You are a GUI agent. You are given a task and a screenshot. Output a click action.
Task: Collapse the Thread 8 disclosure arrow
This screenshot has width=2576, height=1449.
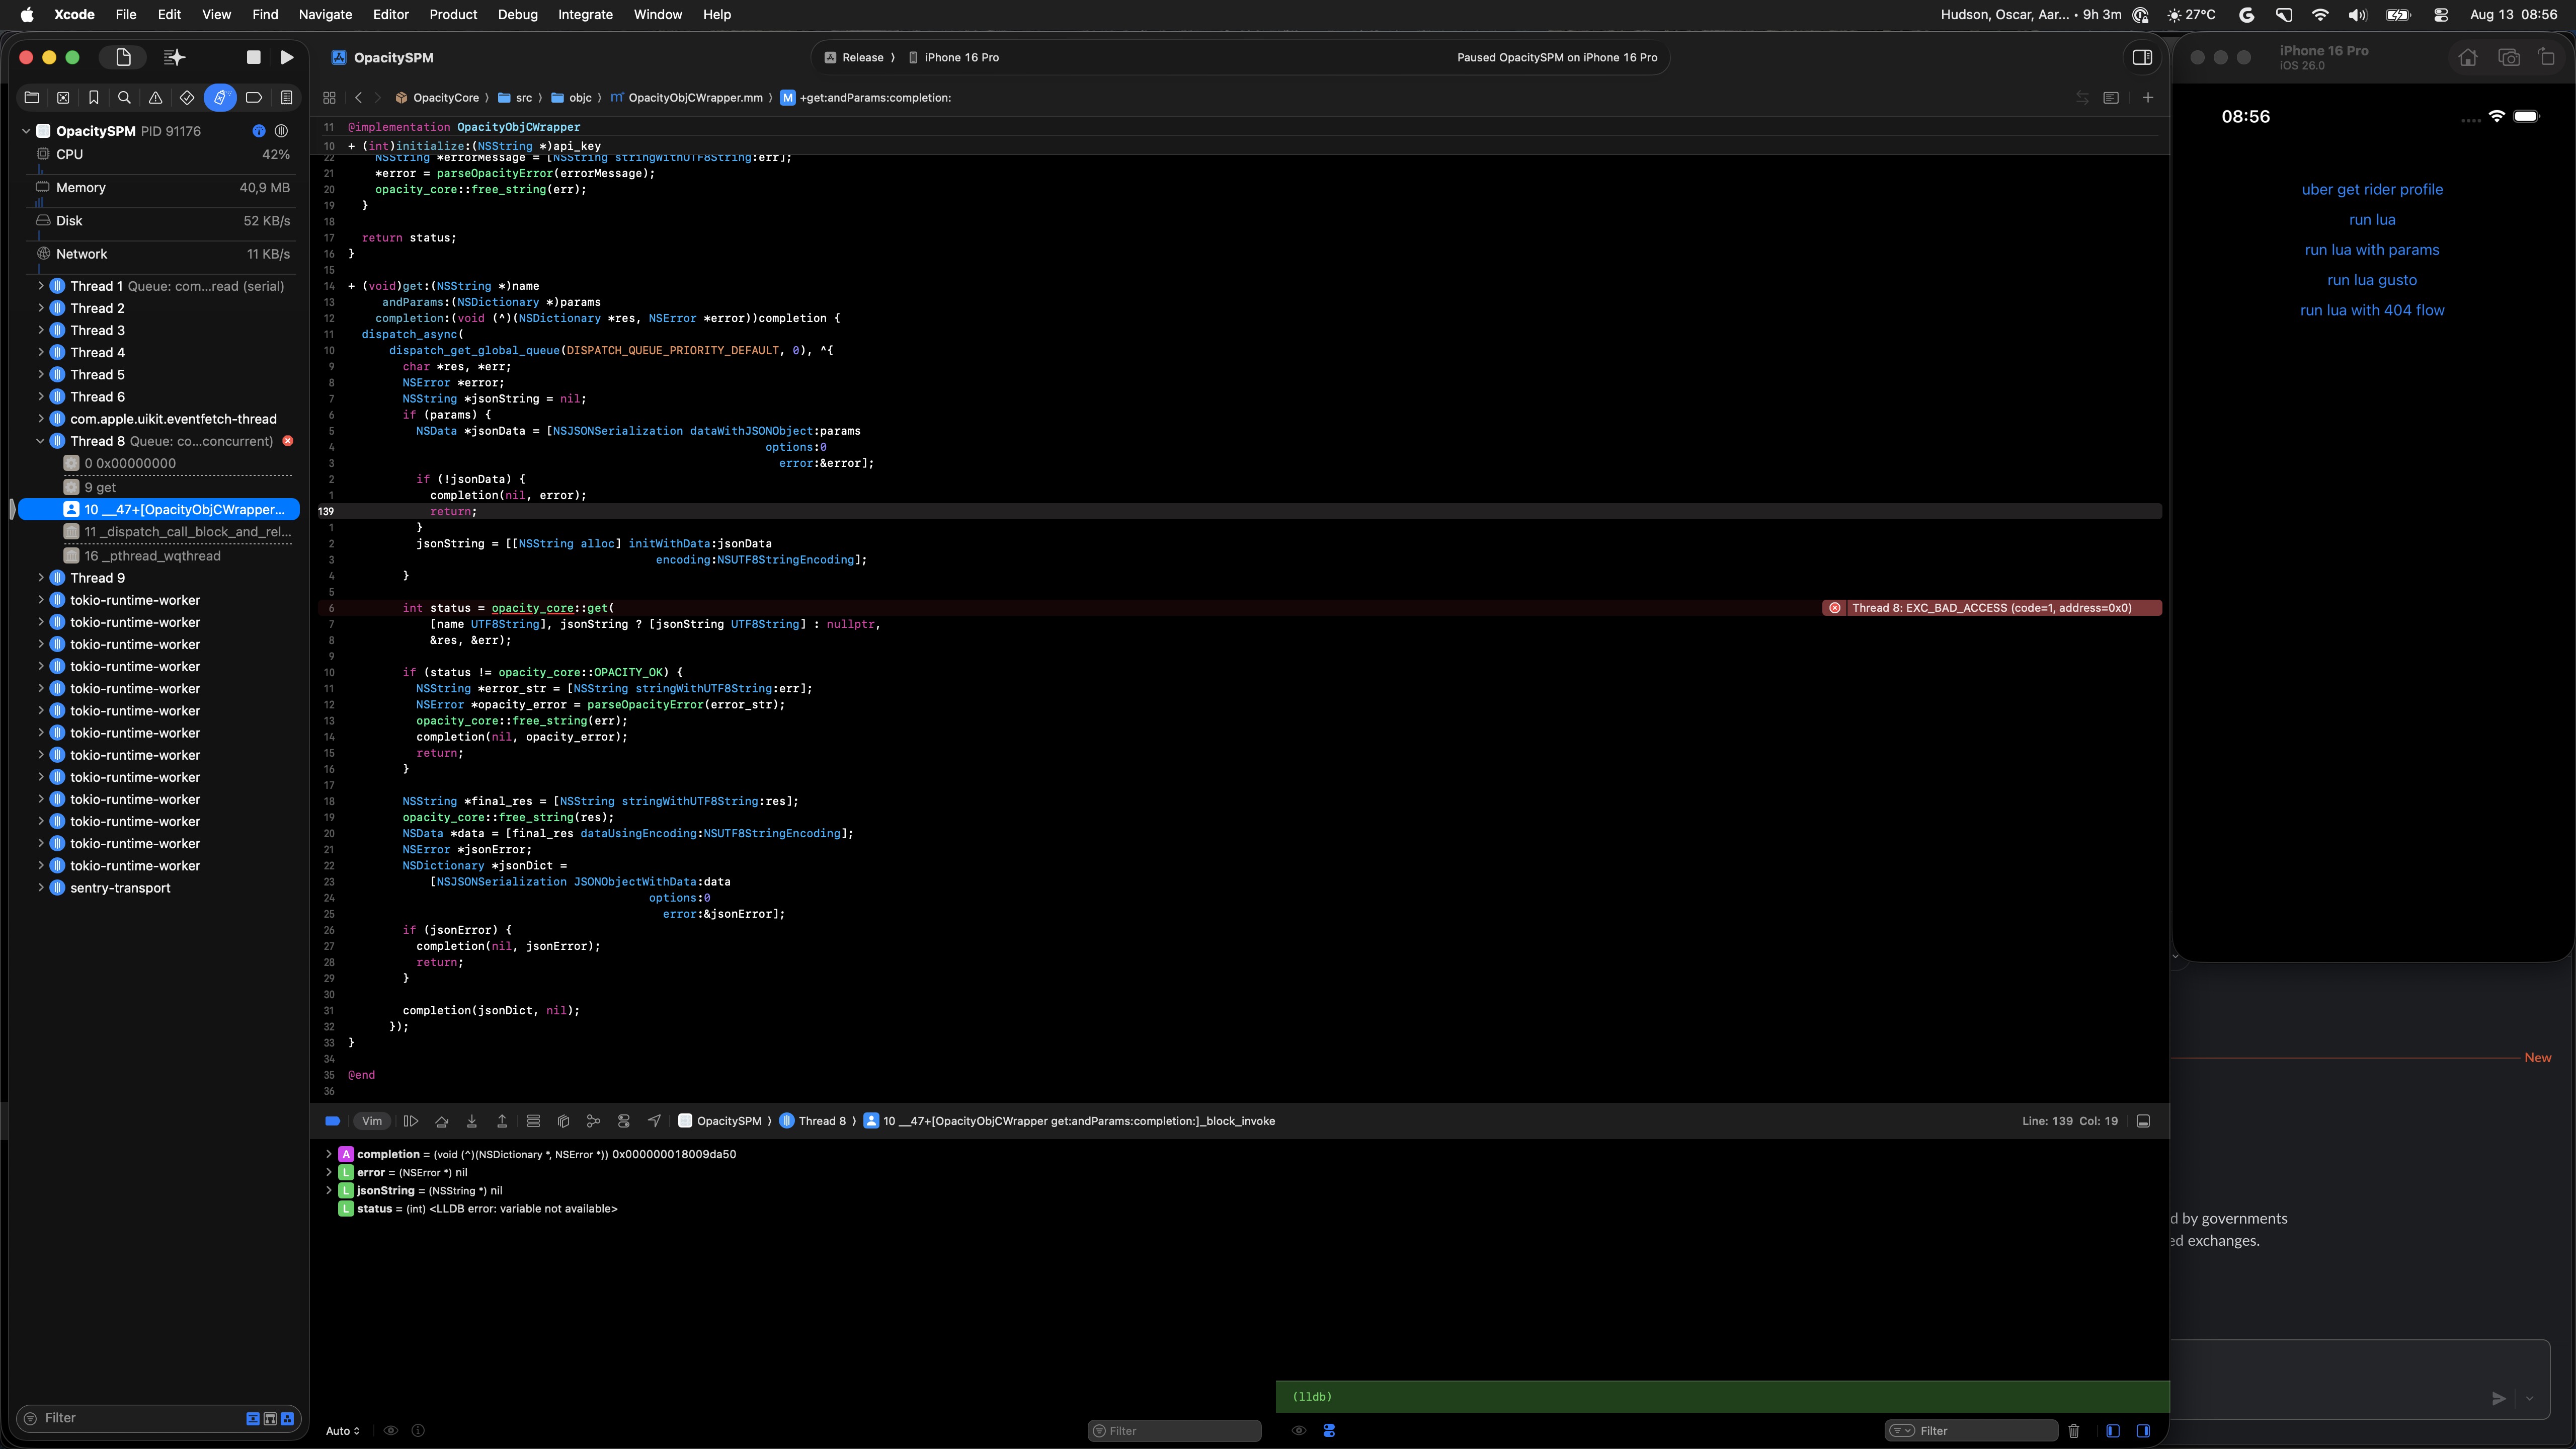(x=41, y=441)
